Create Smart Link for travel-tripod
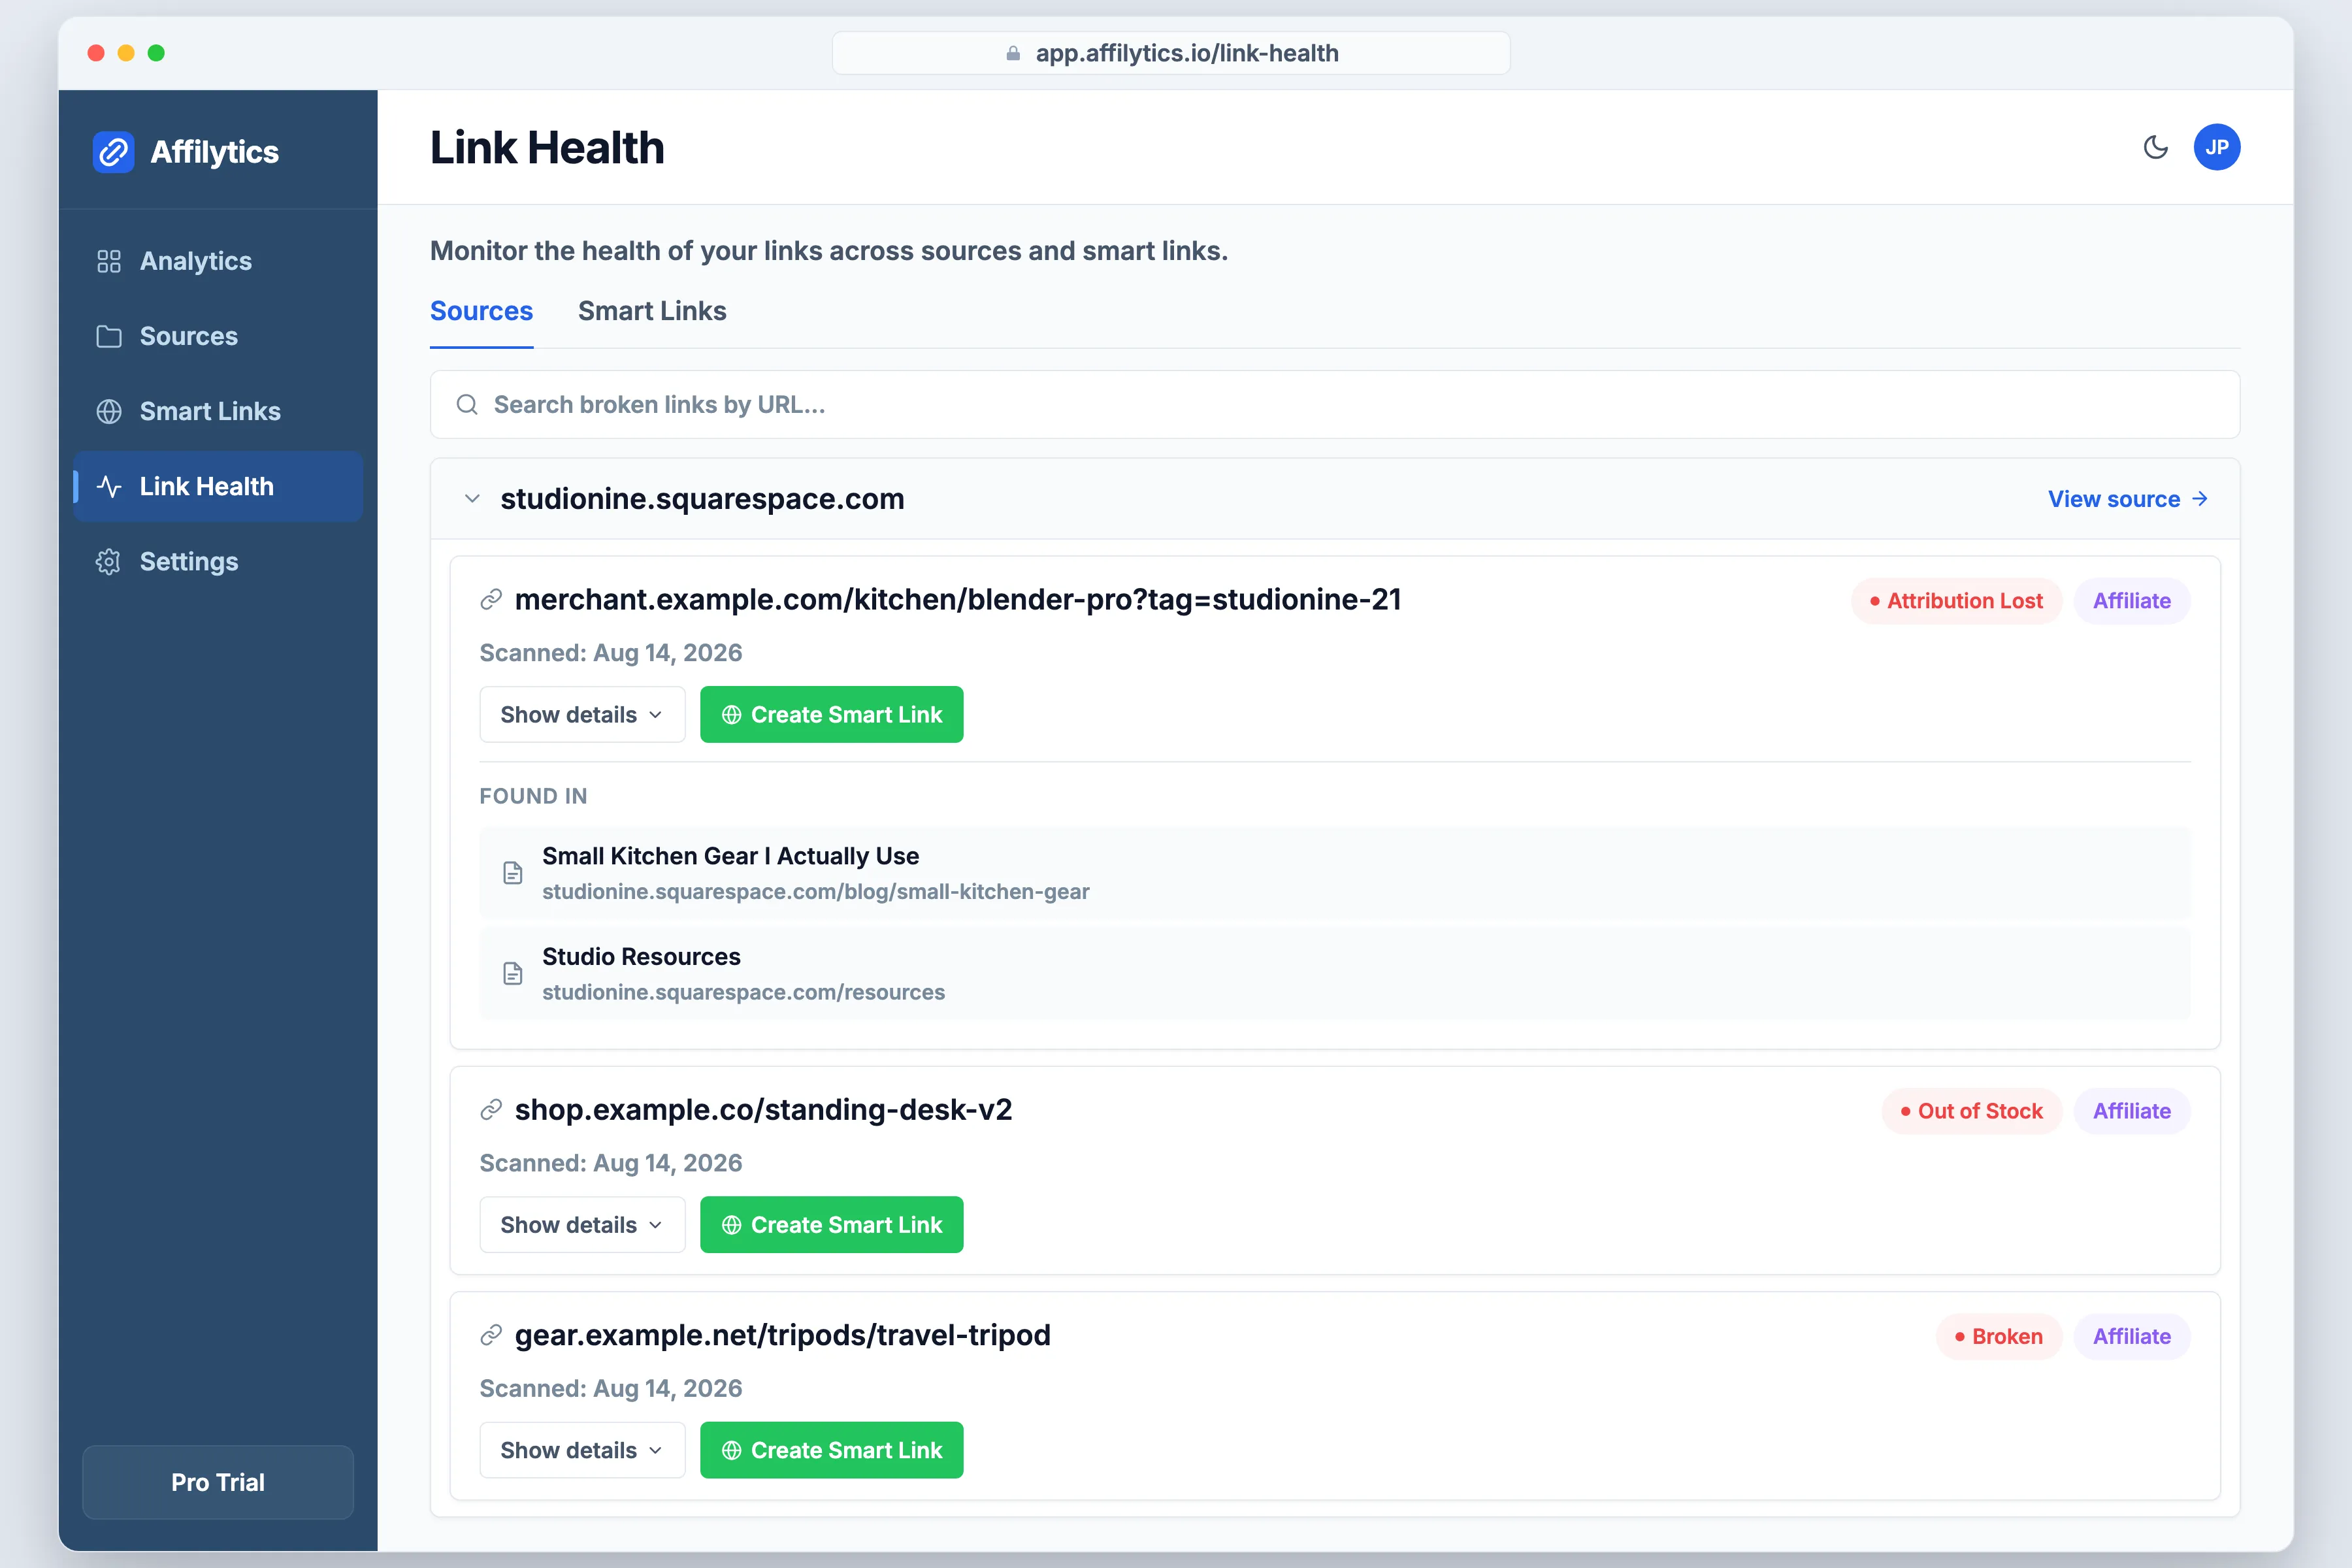Viewport: 2352px width, 1568px height. 832,1449
